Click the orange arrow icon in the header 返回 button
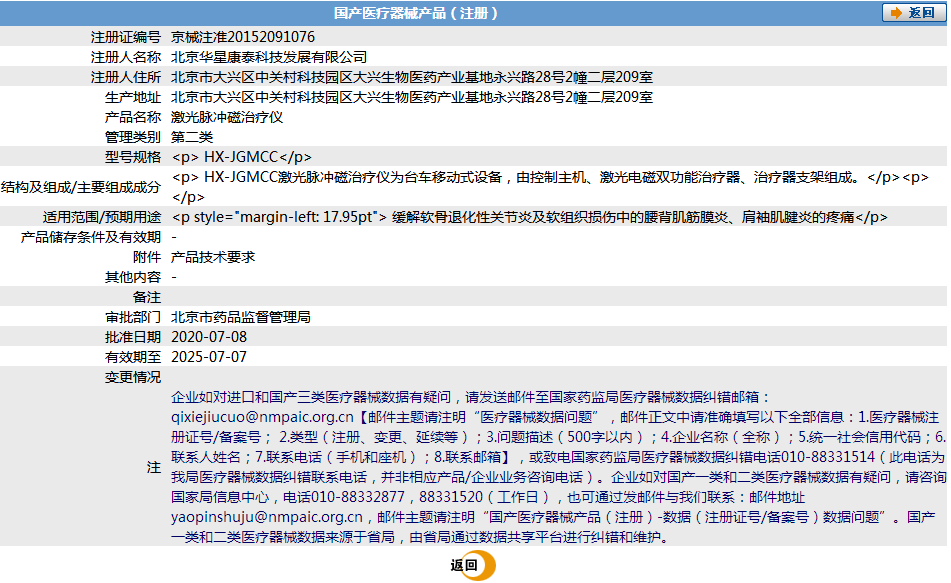 (x=896, y=13)
